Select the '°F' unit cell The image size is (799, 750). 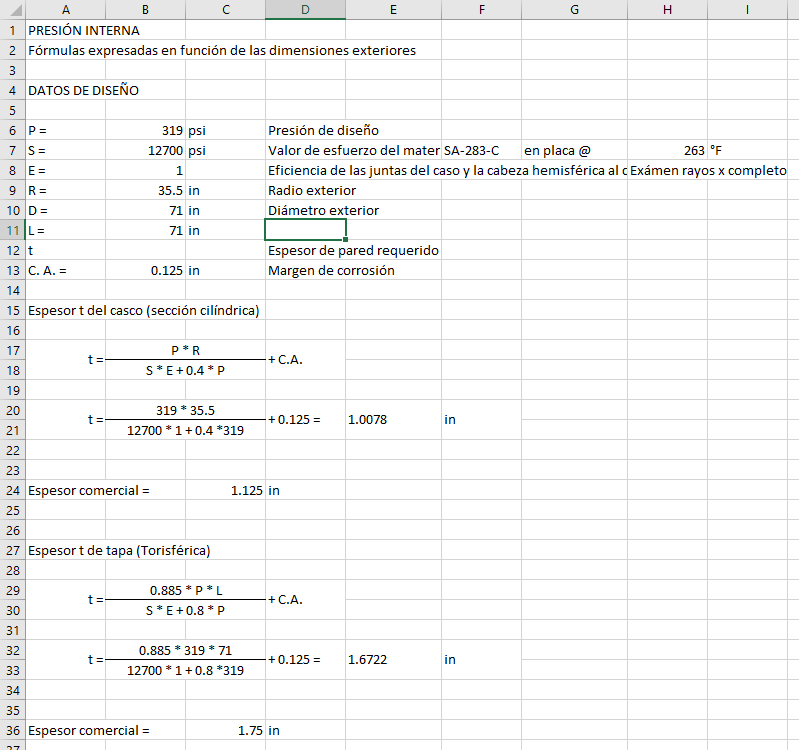747,150
